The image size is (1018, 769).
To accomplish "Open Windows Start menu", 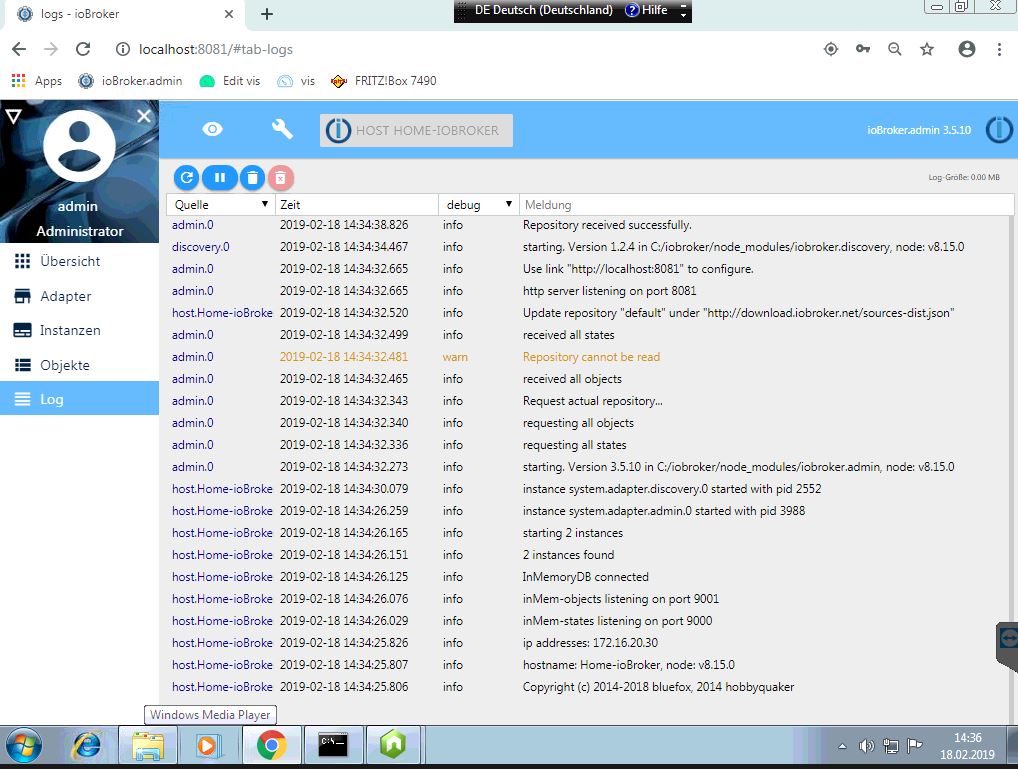I will (23, 746).
